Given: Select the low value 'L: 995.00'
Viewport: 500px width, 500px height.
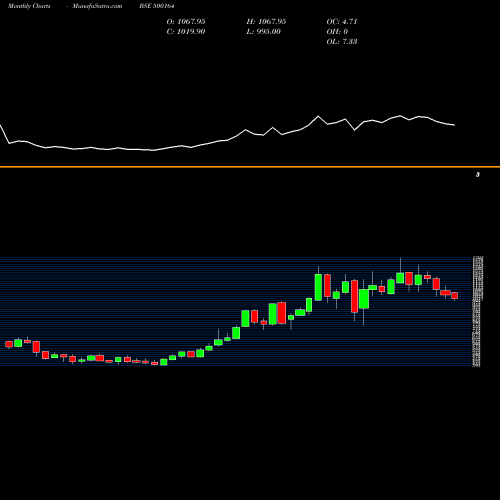Looking at the screenshot, I should tap(264, 32).
